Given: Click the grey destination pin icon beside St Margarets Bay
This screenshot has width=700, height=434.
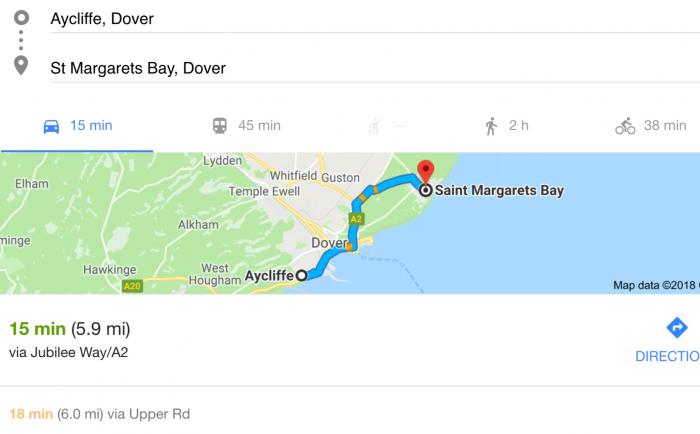Looking at the screenshot, I should click(x=21, y=66).
